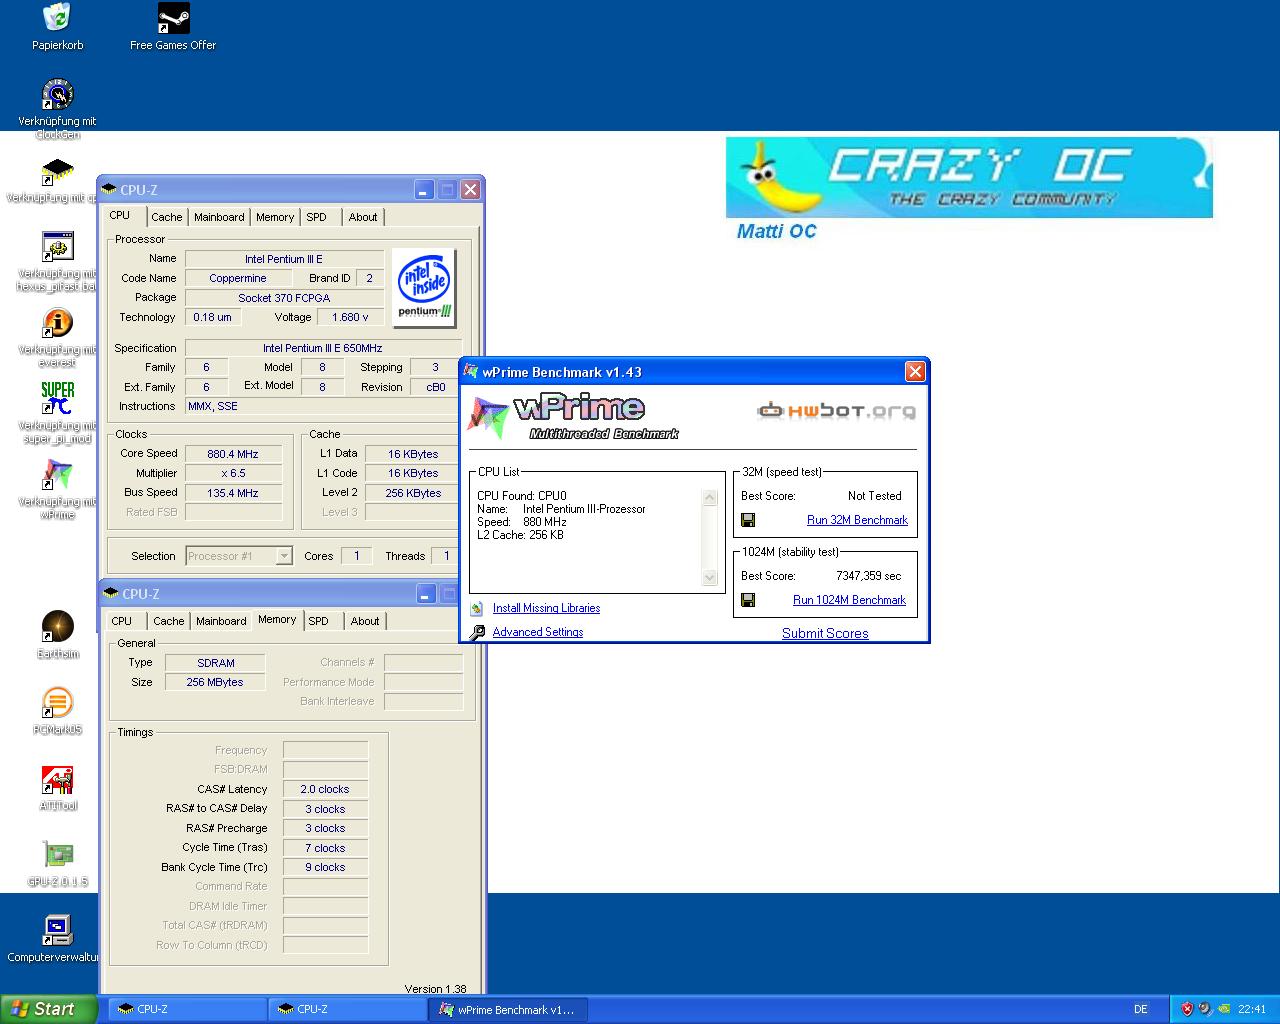Screen dimensions: 1280x1024
Task: Click the 22:41 clock in system tray
Action: 1252,1009
